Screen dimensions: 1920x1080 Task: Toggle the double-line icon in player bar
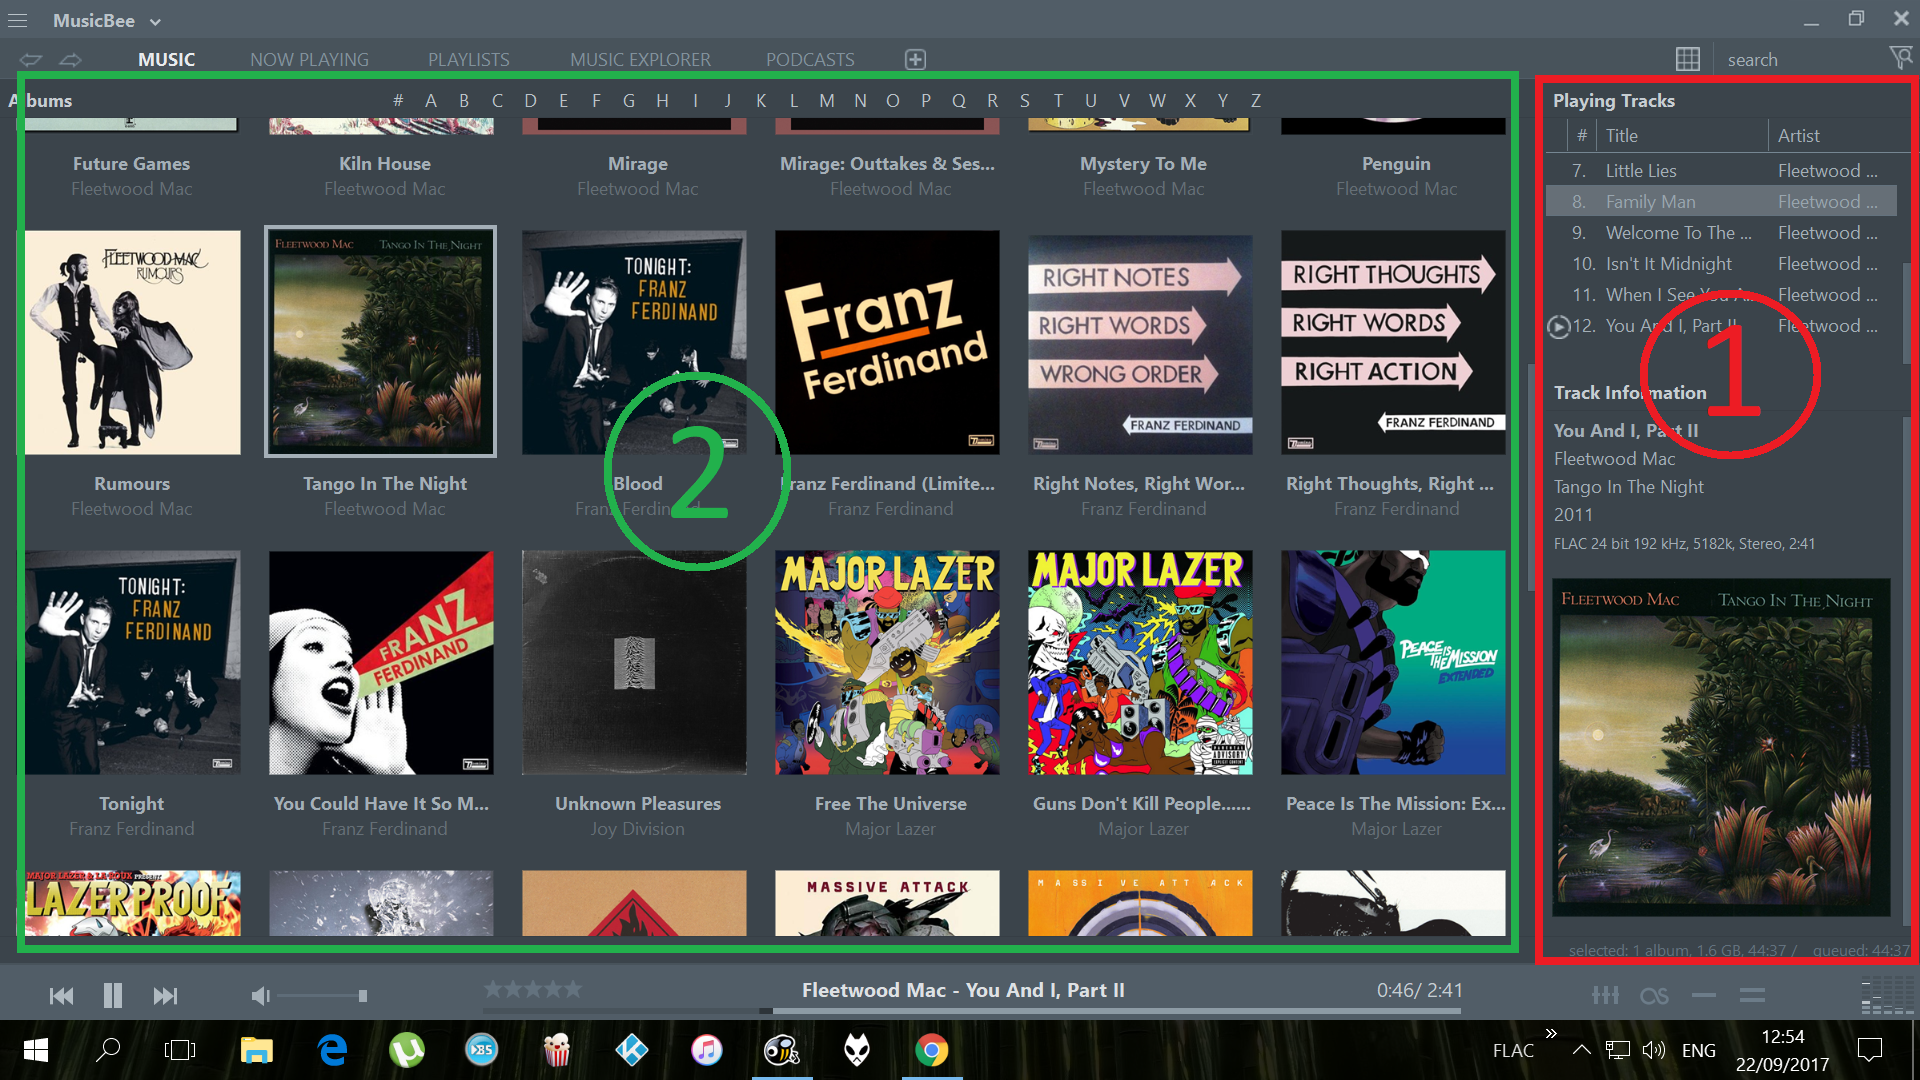click(1752, 995)
